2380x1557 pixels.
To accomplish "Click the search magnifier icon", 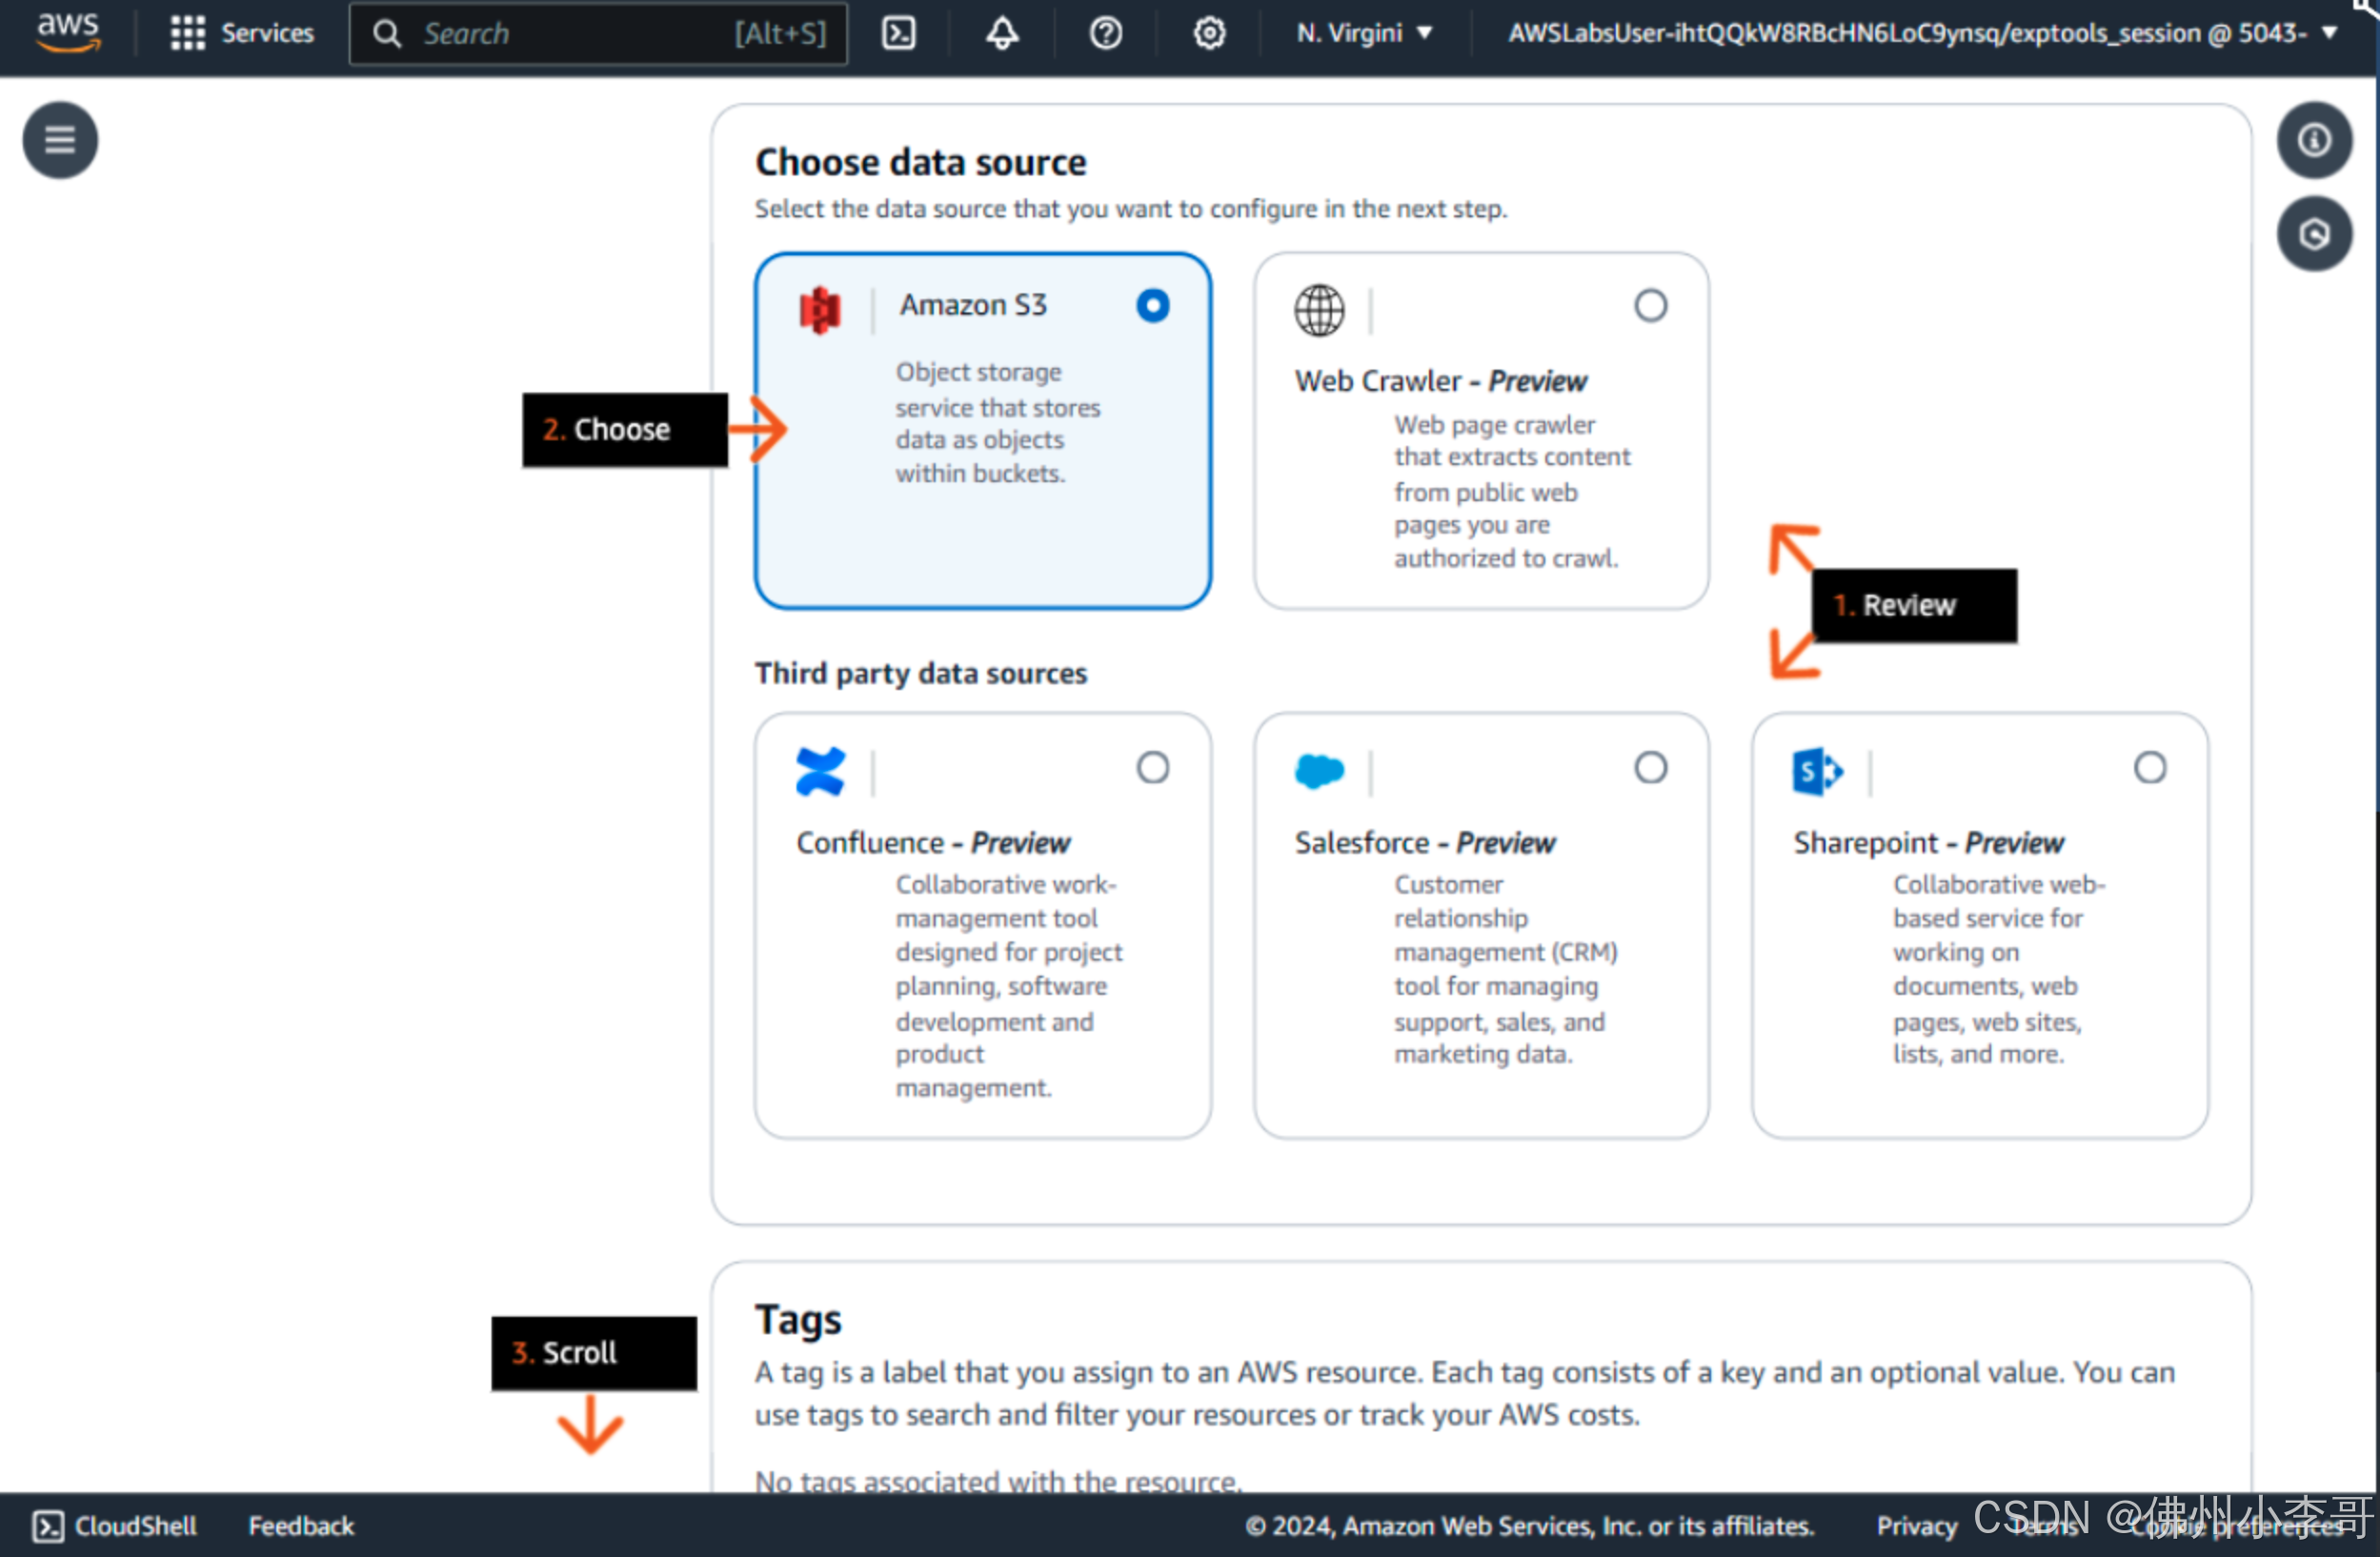I will click(x=387, y=34).
